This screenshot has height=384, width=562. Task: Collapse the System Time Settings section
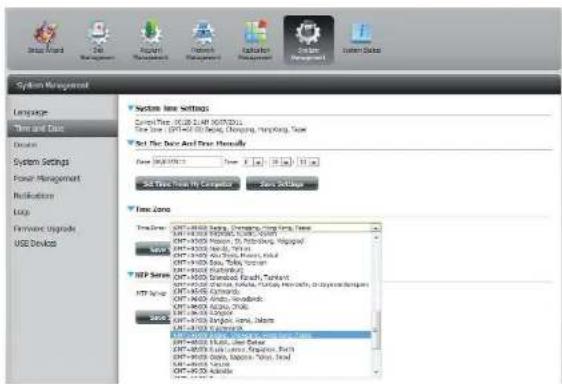131,108
